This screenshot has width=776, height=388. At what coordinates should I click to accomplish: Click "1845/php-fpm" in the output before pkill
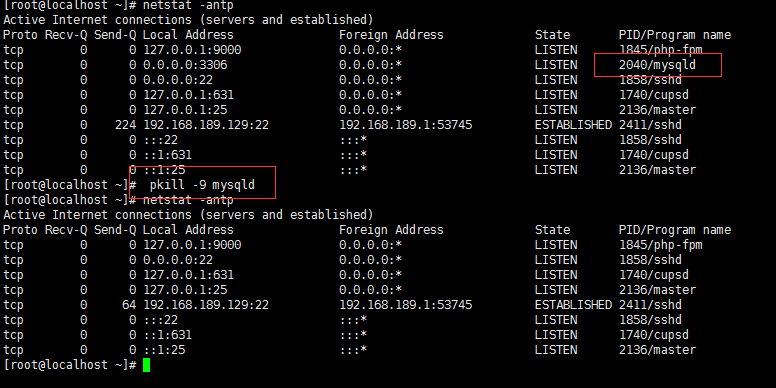pyautogui.click(x=661, y=49)
